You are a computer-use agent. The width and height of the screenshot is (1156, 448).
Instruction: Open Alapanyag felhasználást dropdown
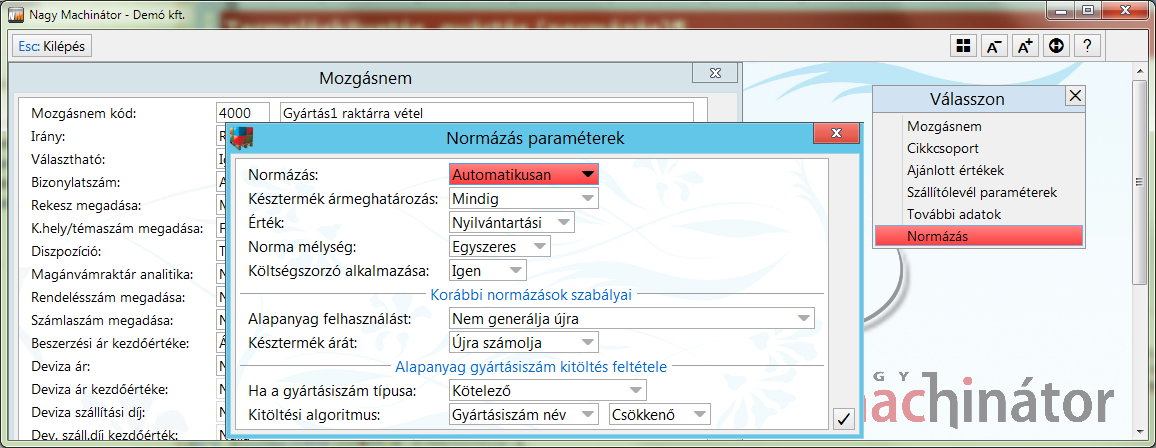click(x=632, y=318)
